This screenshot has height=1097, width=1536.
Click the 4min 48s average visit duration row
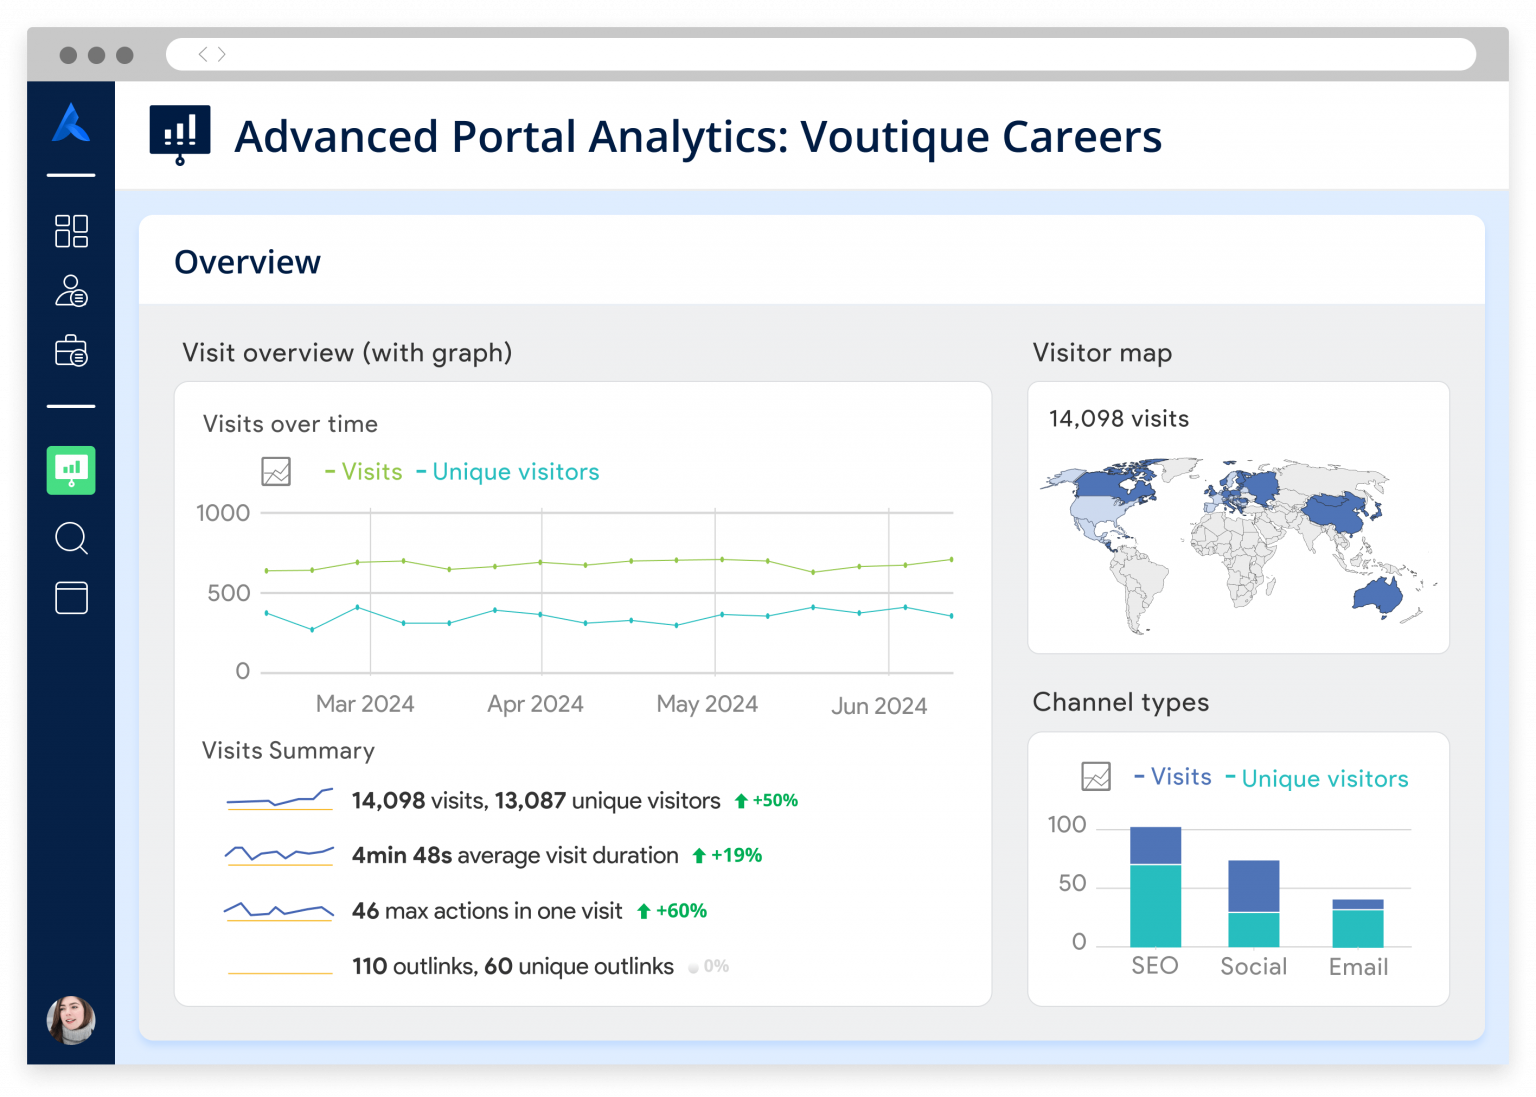[x=514, y=855]
